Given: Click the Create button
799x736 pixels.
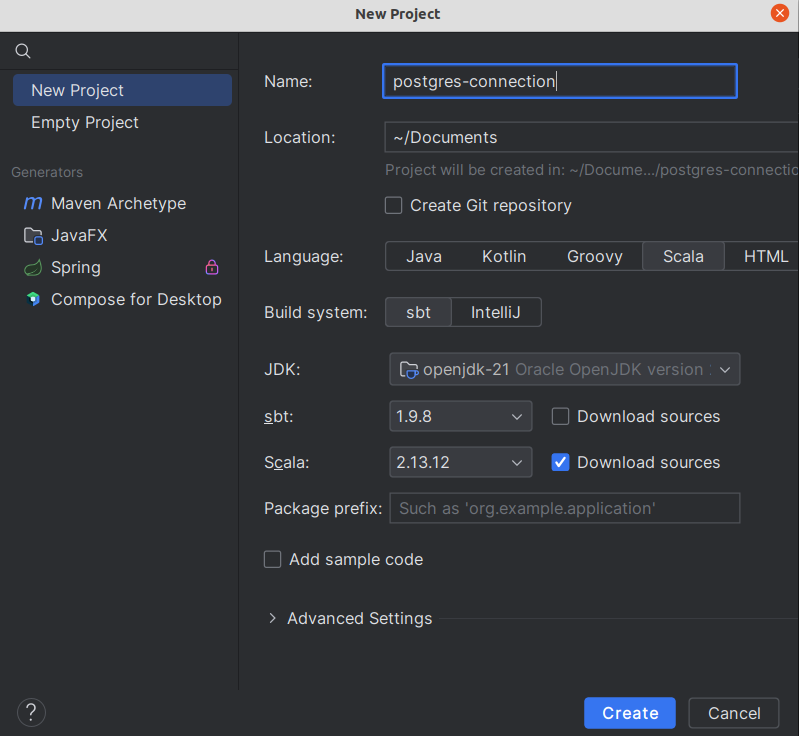Looking at the screenshot, I should (630, 713).
